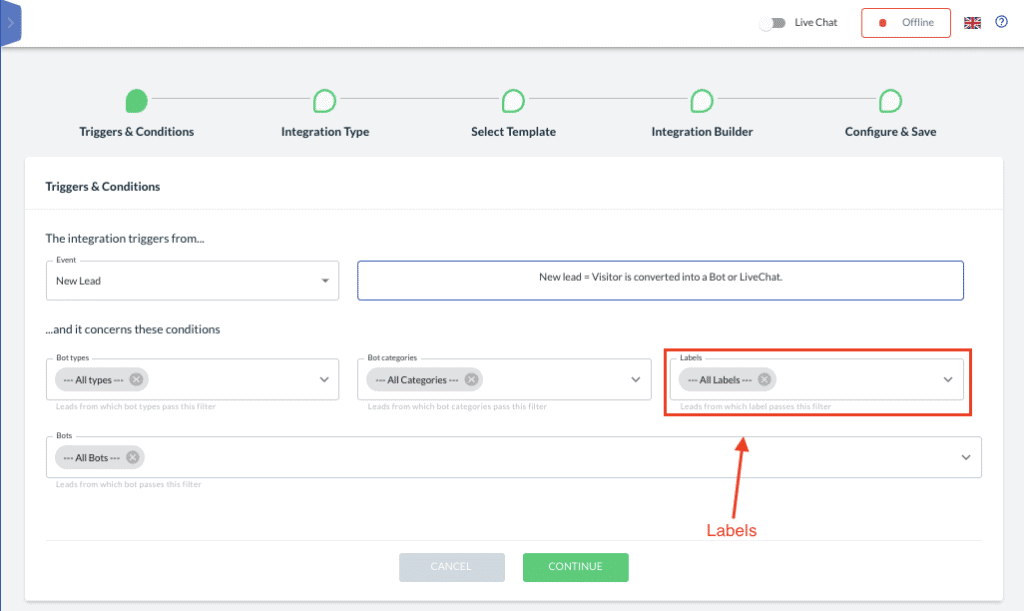Select the Select Template step
The height and width of the screenshot is (611, 1024).
pos(513,100)
